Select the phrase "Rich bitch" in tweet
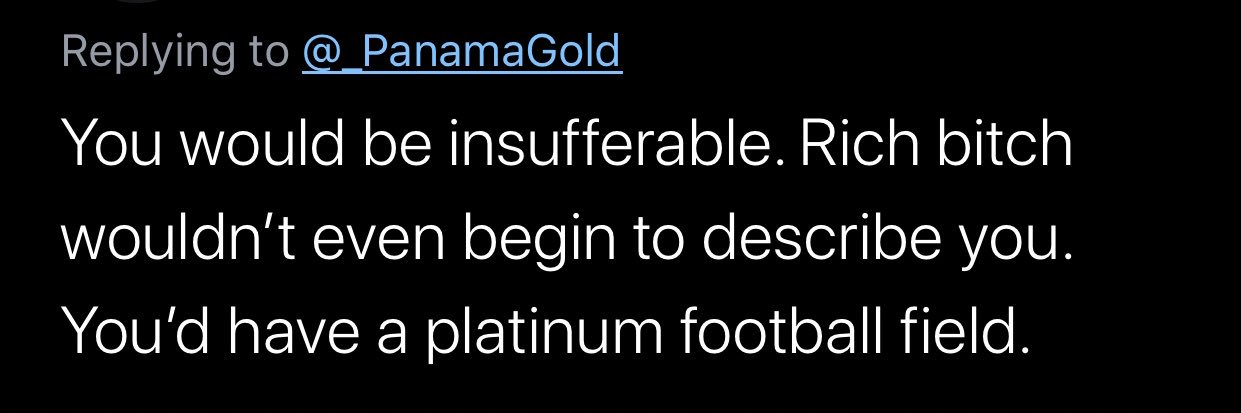Screen dimensions: 1241x413 (x=935, y=146)
